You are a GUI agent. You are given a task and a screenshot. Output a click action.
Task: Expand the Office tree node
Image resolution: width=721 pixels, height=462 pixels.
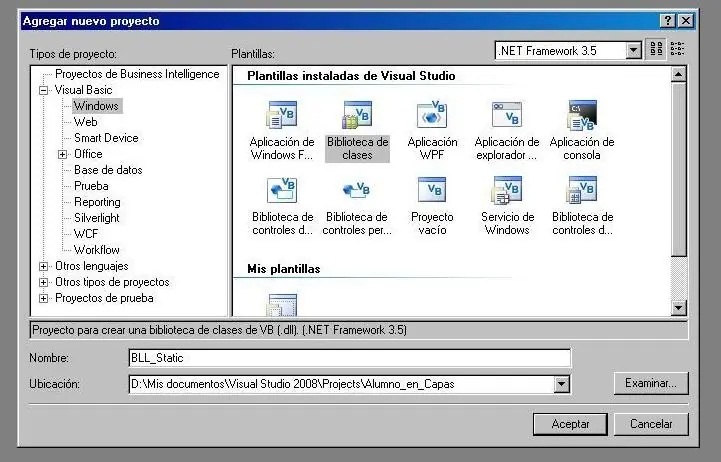63,154
